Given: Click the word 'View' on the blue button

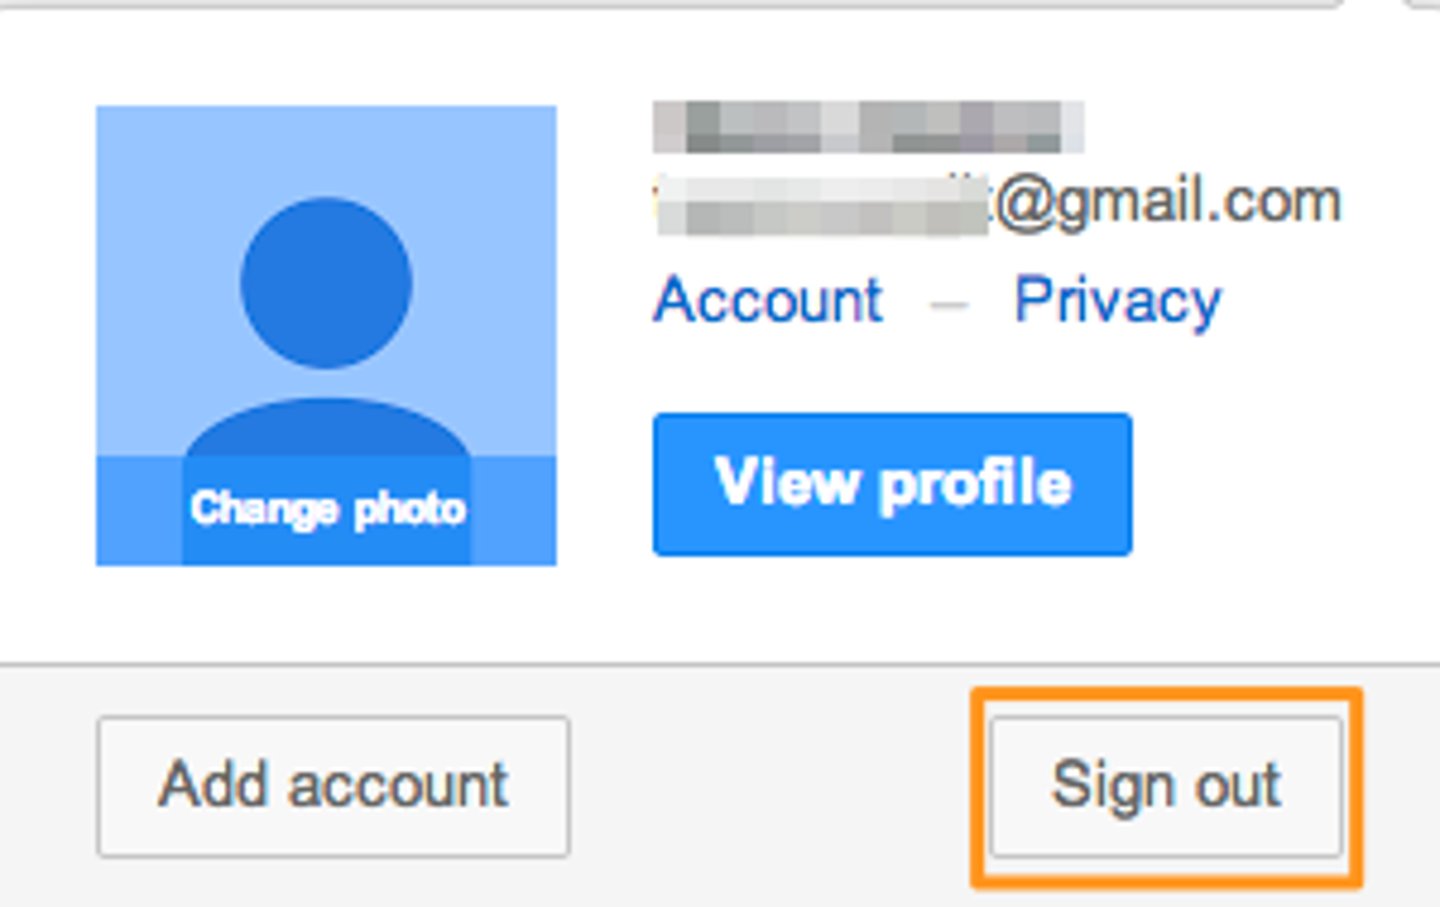Looking at the screenshot, I should 787,482.
